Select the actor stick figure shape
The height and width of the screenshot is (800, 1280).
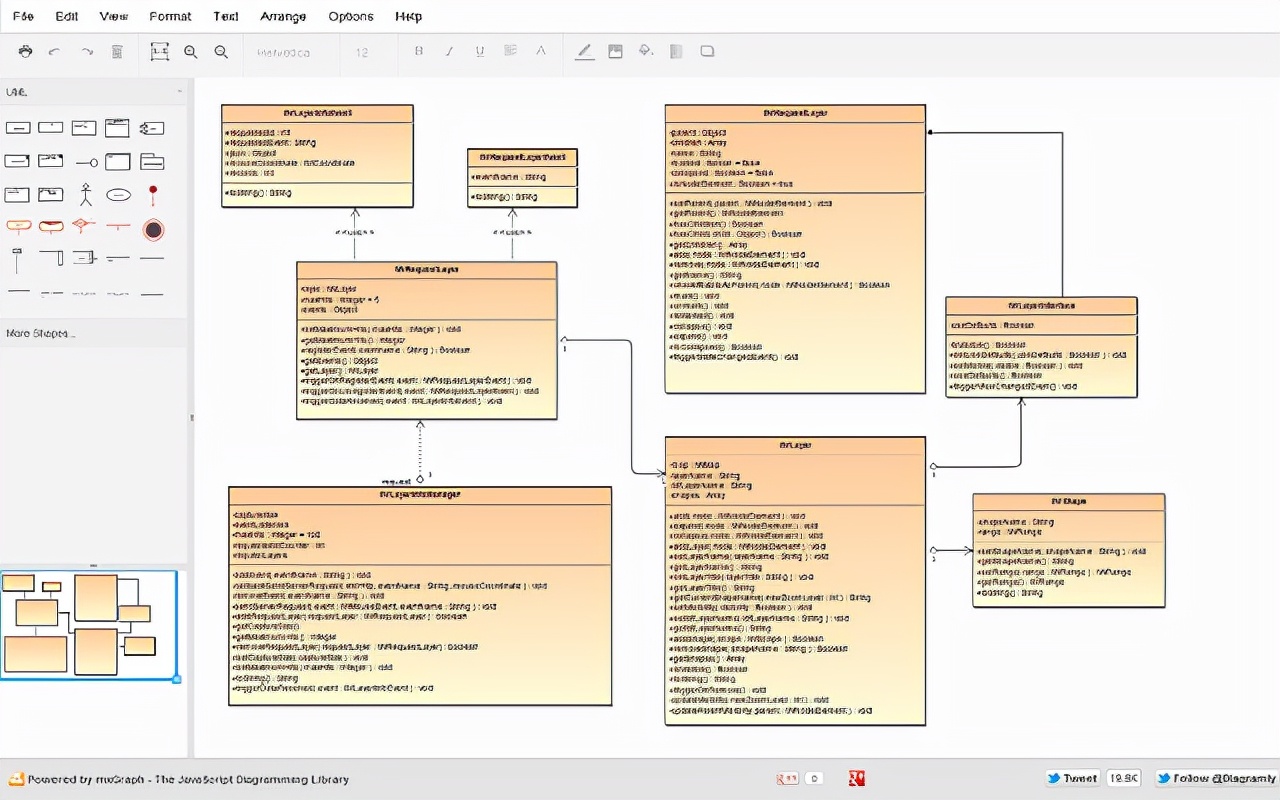coord(85,194)
